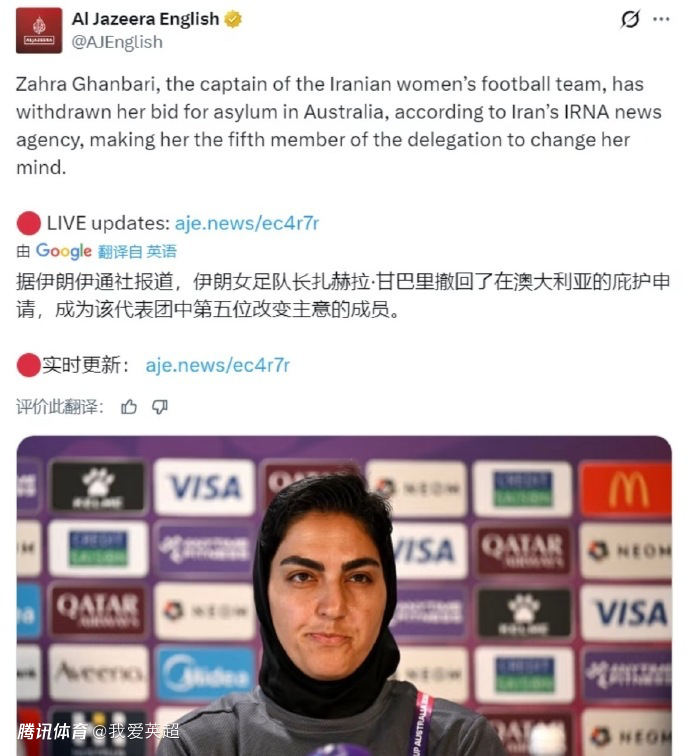Click the 评价此翻译 label
Screen dimensions: 690x756
click(60, 407)
